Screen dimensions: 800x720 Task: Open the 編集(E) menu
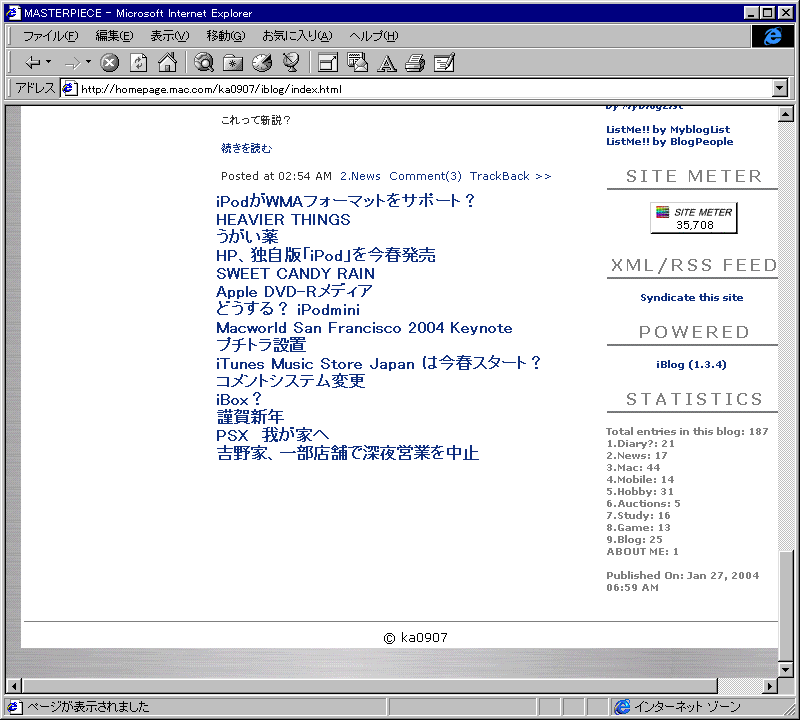[114, 36]
